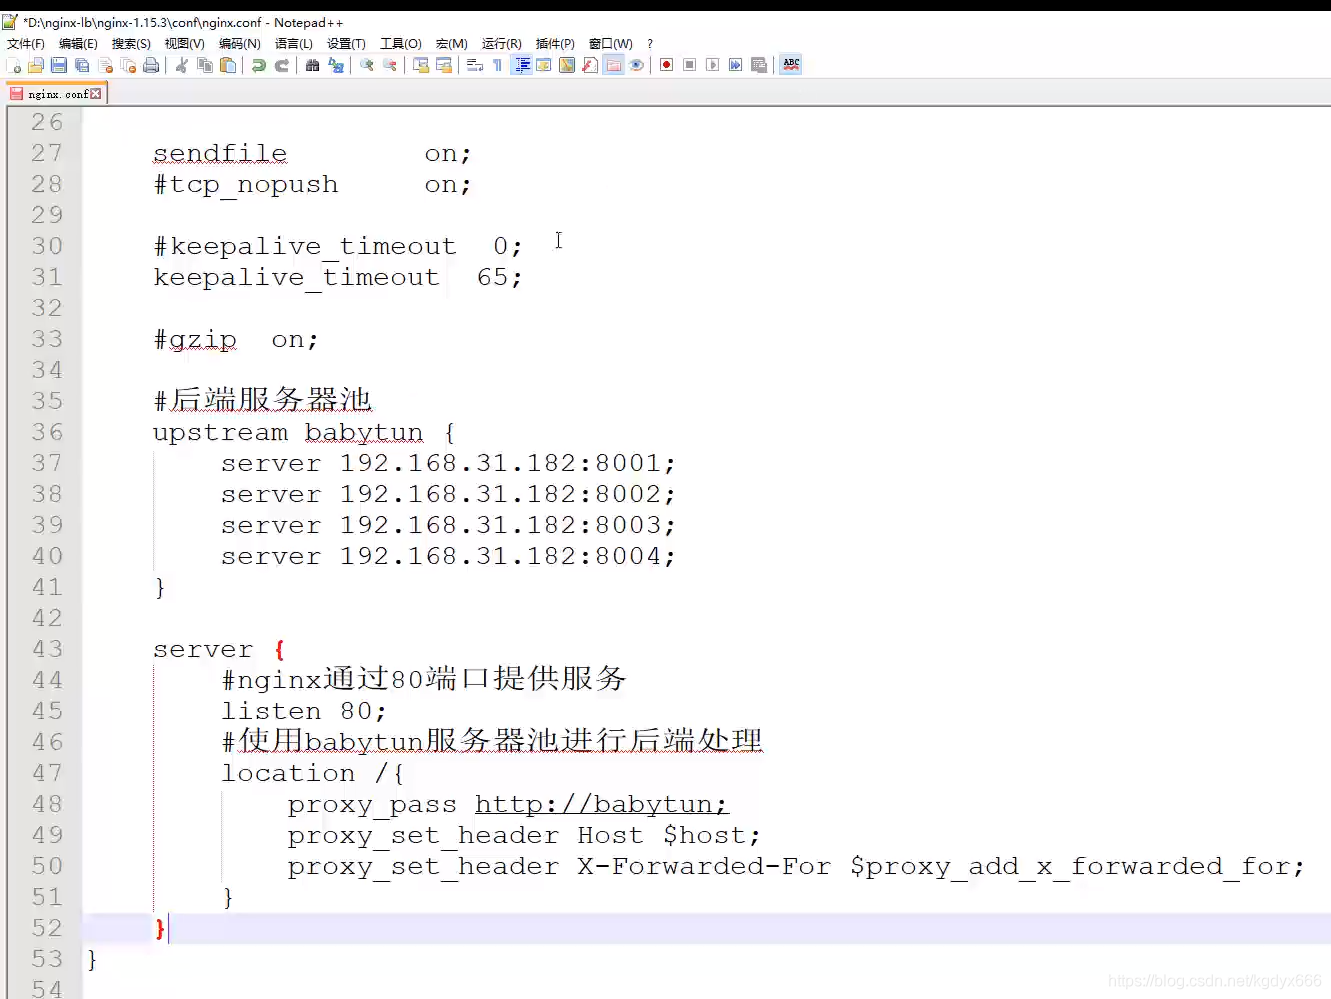Open Find using the binoculars icon

coord(313,65)
